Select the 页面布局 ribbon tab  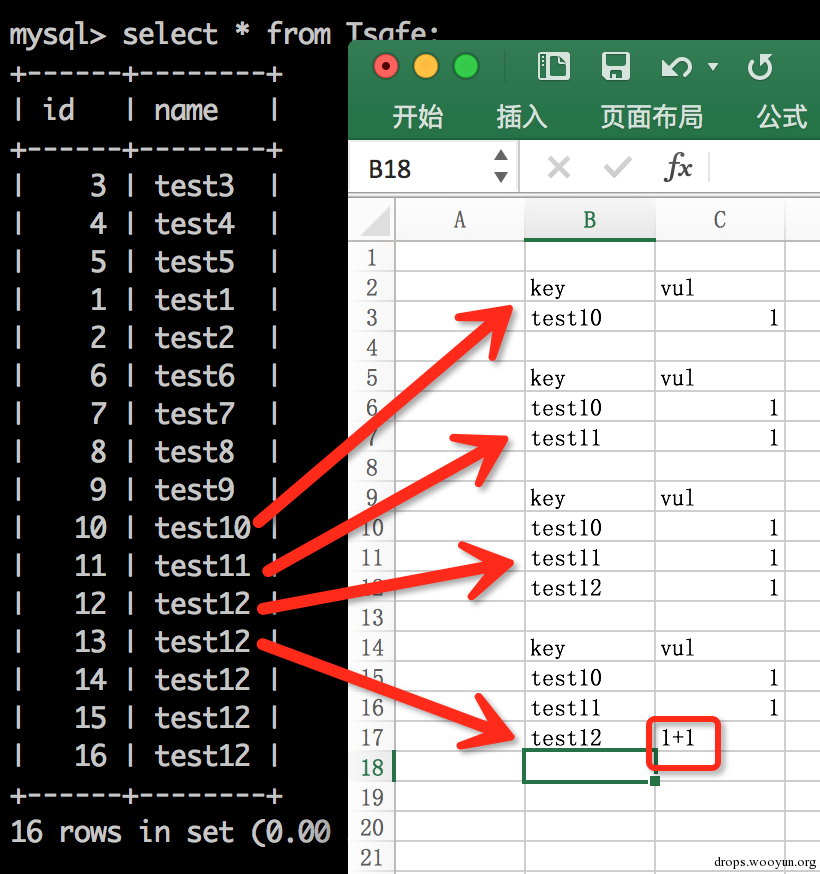[651, 117]
